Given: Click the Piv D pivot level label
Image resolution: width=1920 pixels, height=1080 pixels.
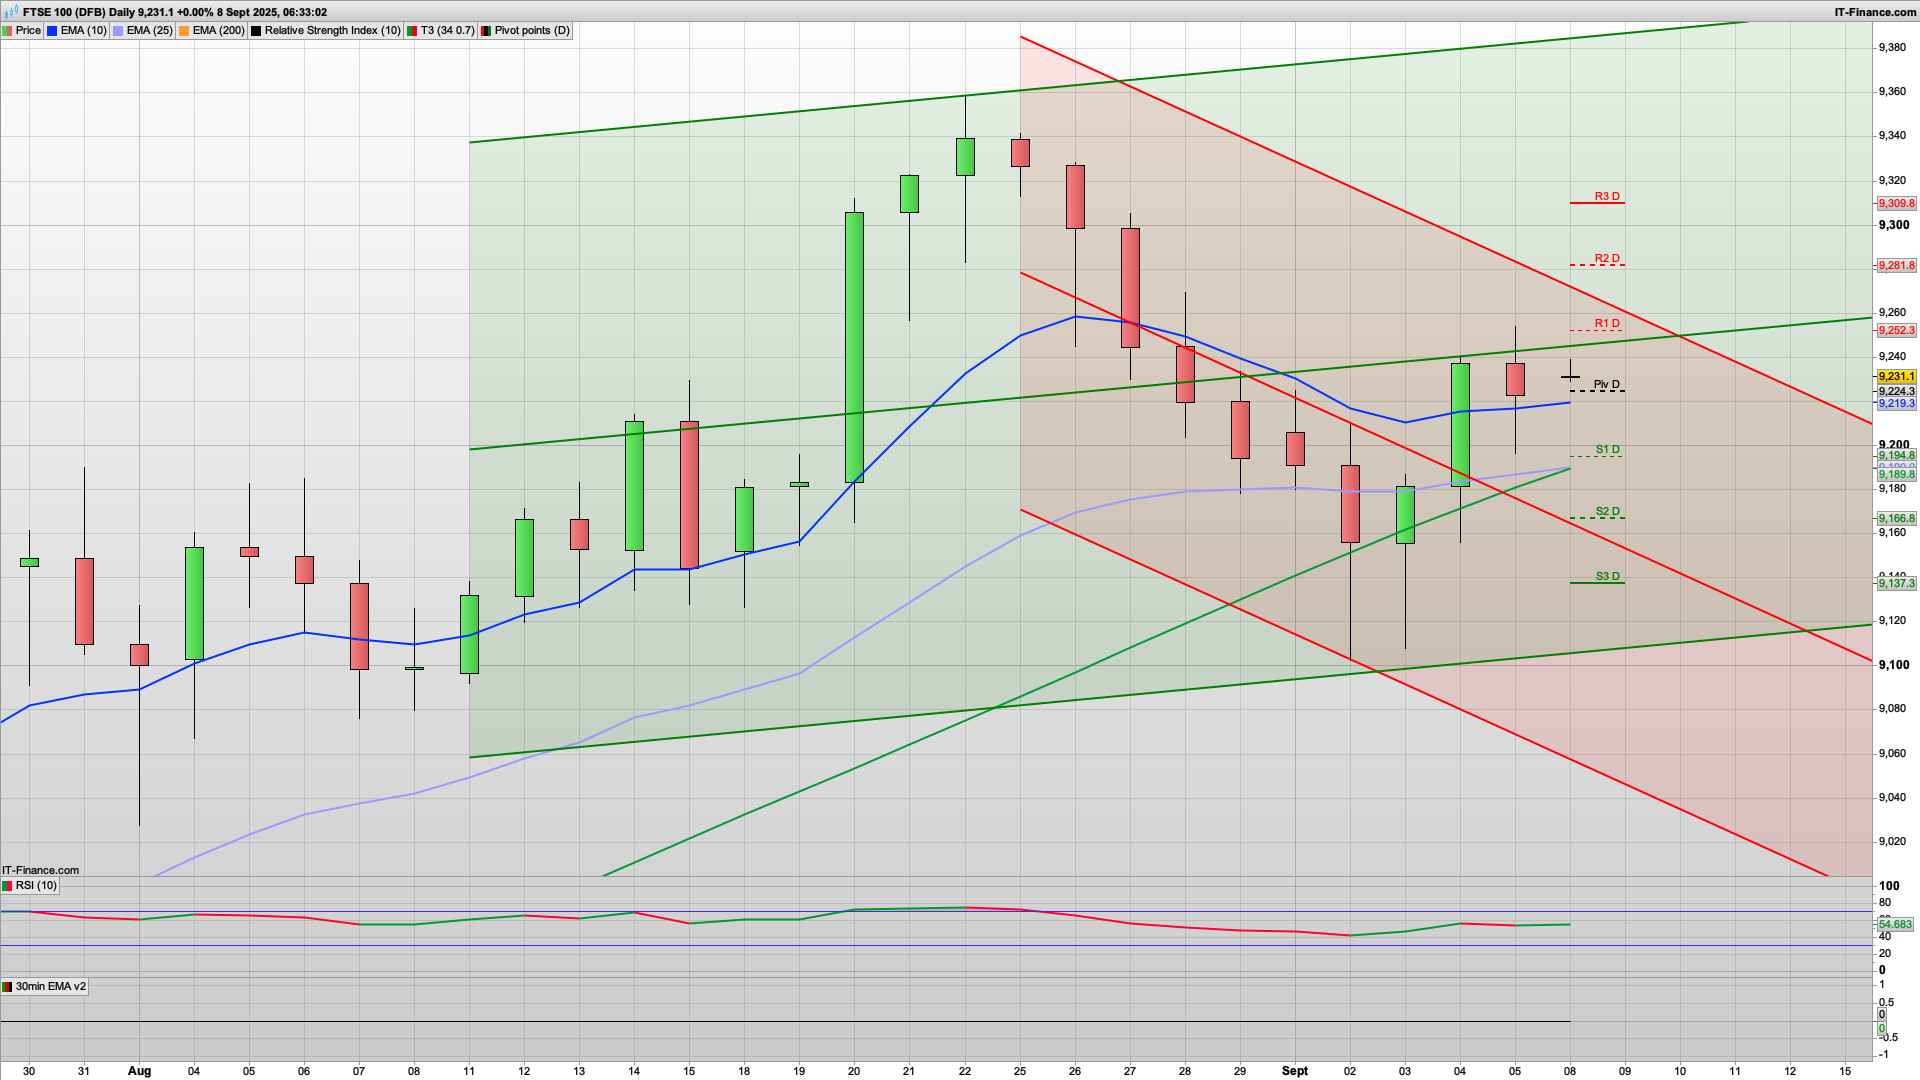Looking at the screenshot, I should (1607, 384).
